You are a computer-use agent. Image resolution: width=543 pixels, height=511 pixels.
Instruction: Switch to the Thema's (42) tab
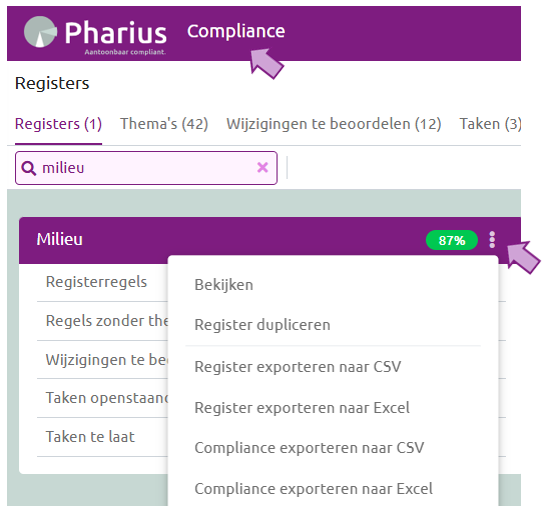164,124
